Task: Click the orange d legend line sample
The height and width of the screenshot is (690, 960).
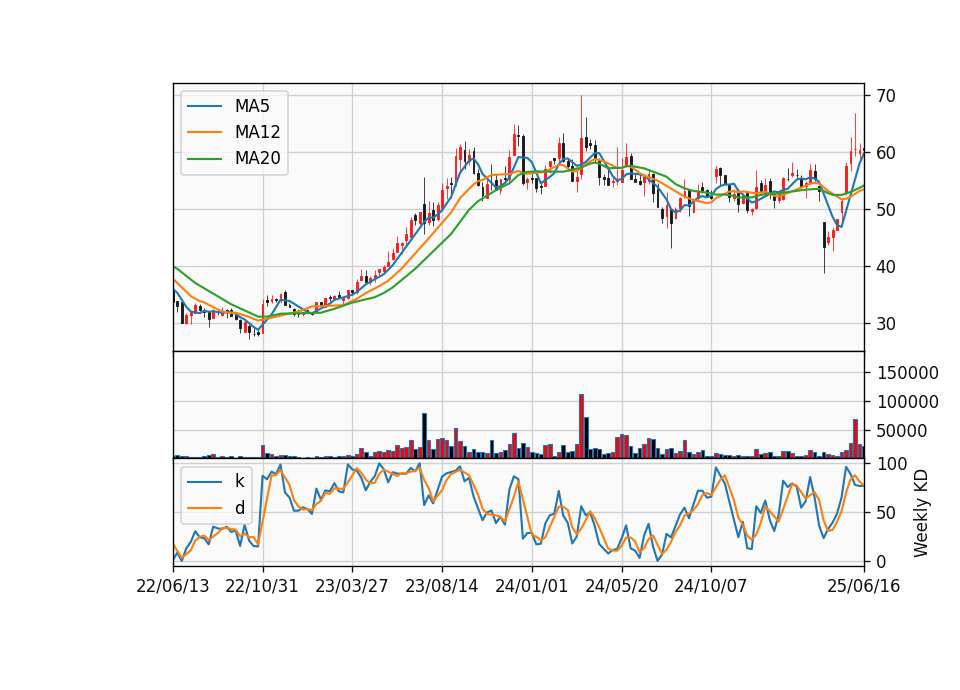Action: click(204, 508)
